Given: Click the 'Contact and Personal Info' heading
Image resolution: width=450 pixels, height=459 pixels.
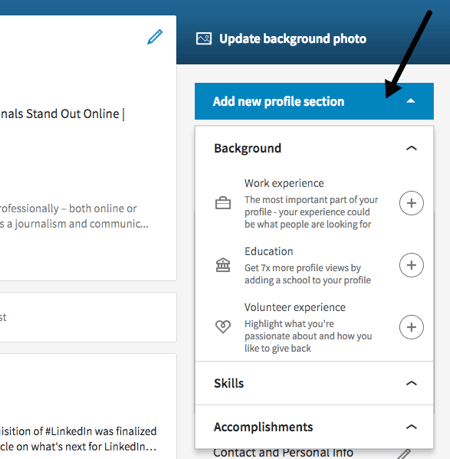Looking at the screenshot, I should click(283, 453).
